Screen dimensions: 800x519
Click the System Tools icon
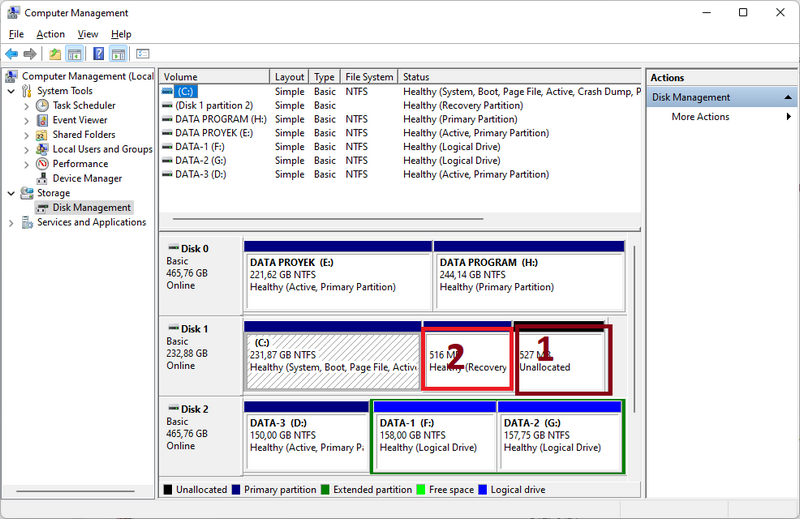tap(27, 91)
